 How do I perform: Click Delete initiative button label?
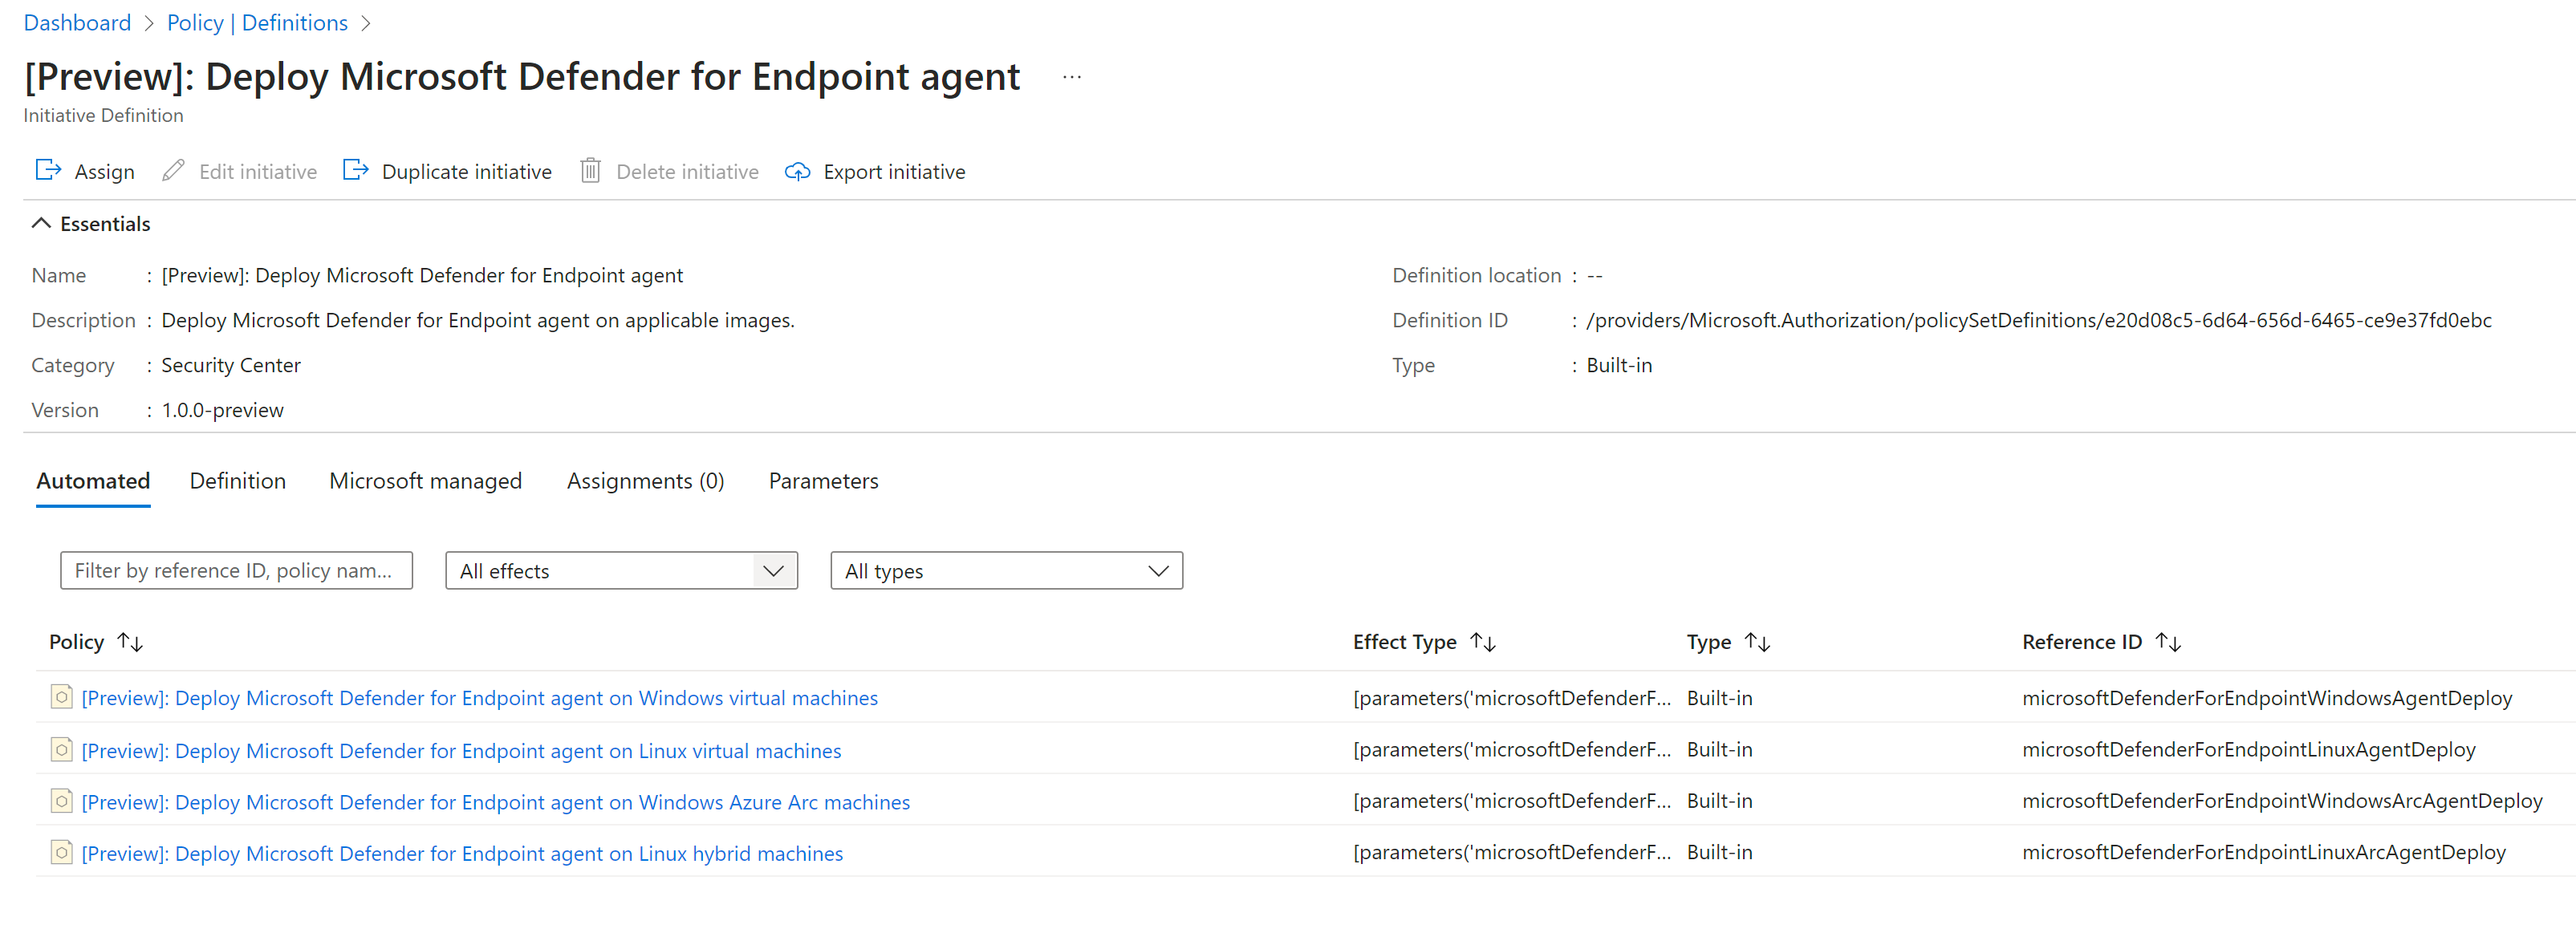(x=687, y=172)
